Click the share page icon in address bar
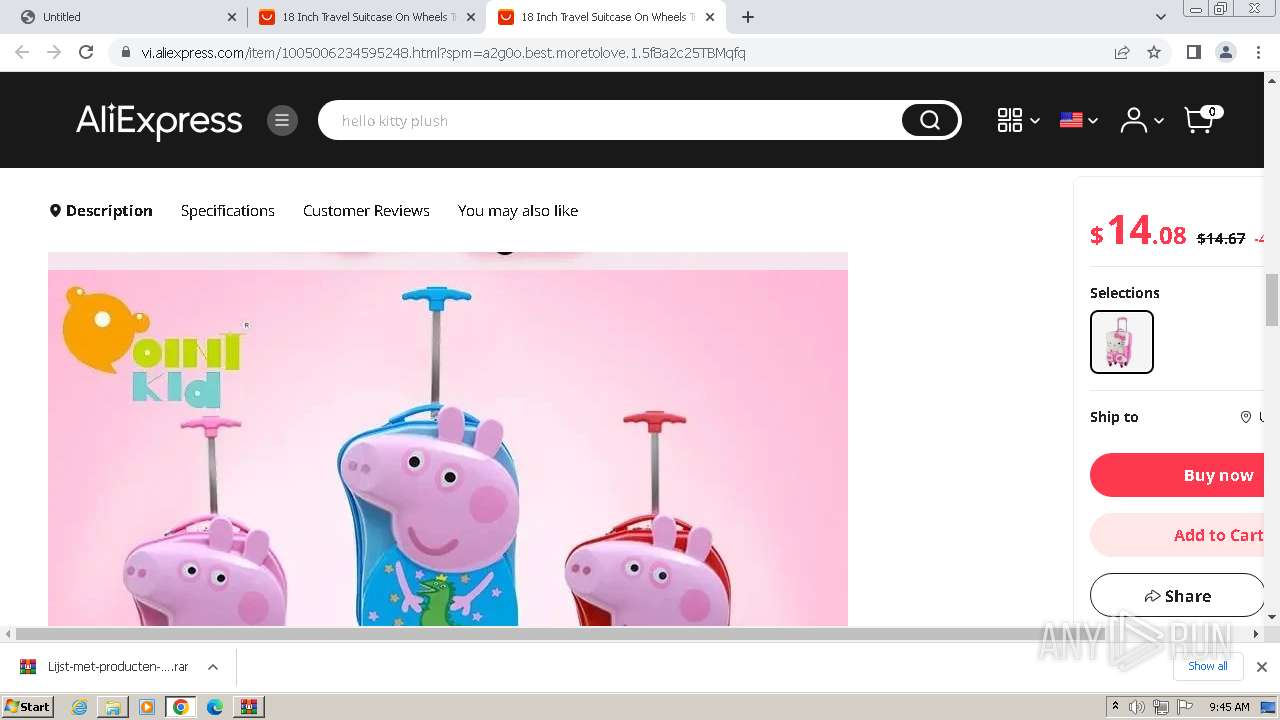1280x720 pixels. [1122, 52]
